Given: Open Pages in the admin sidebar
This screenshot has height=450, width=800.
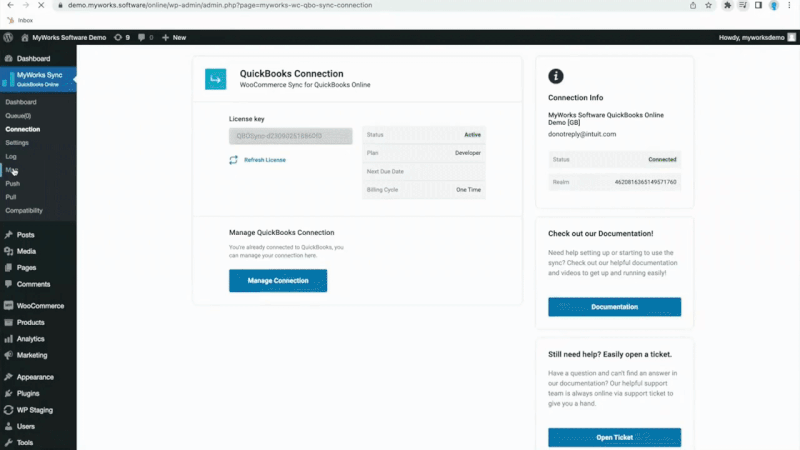Looking at the screenshot, I should tap(26, 267).
